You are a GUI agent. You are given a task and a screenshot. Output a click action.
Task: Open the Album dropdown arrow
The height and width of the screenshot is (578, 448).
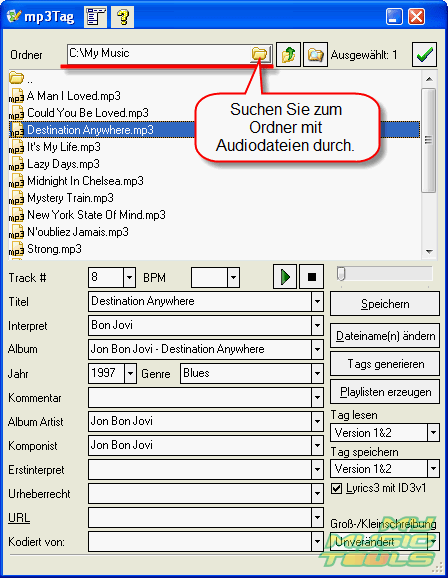click(317, 349)
